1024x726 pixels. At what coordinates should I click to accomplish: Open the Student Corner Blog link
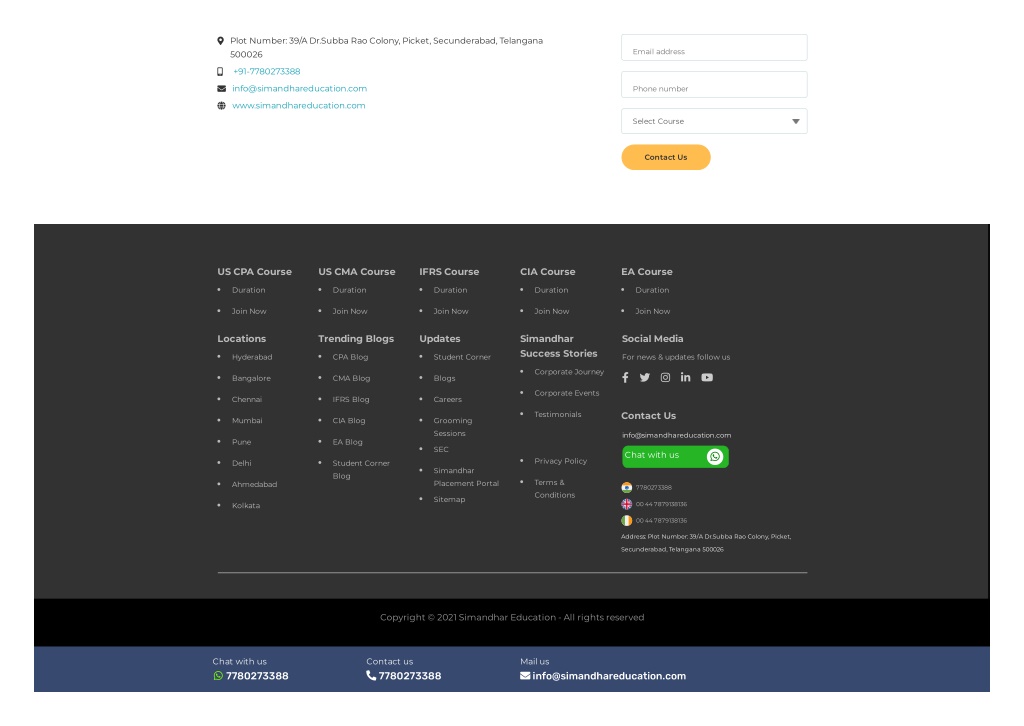(x=361, y=469)
